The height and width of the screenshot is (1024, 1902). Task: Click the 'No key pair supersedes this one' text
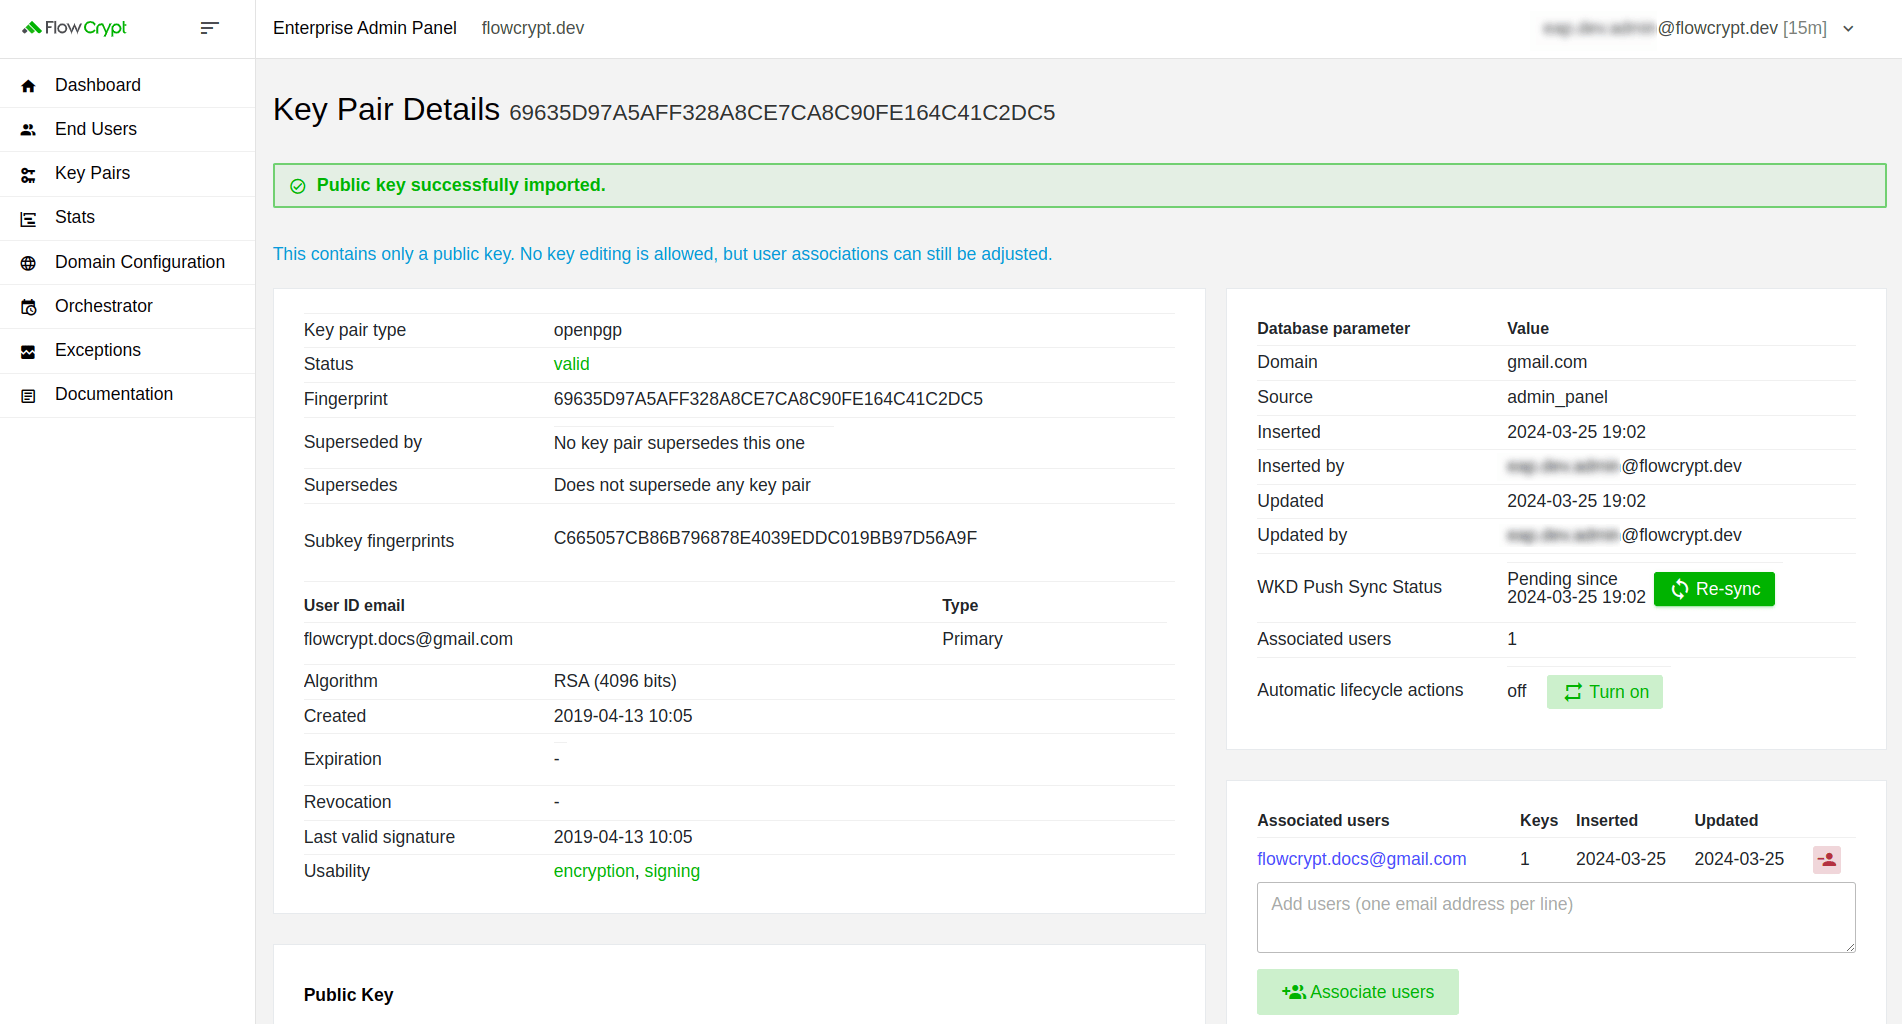pyautogui.click(x=679, y=443)
